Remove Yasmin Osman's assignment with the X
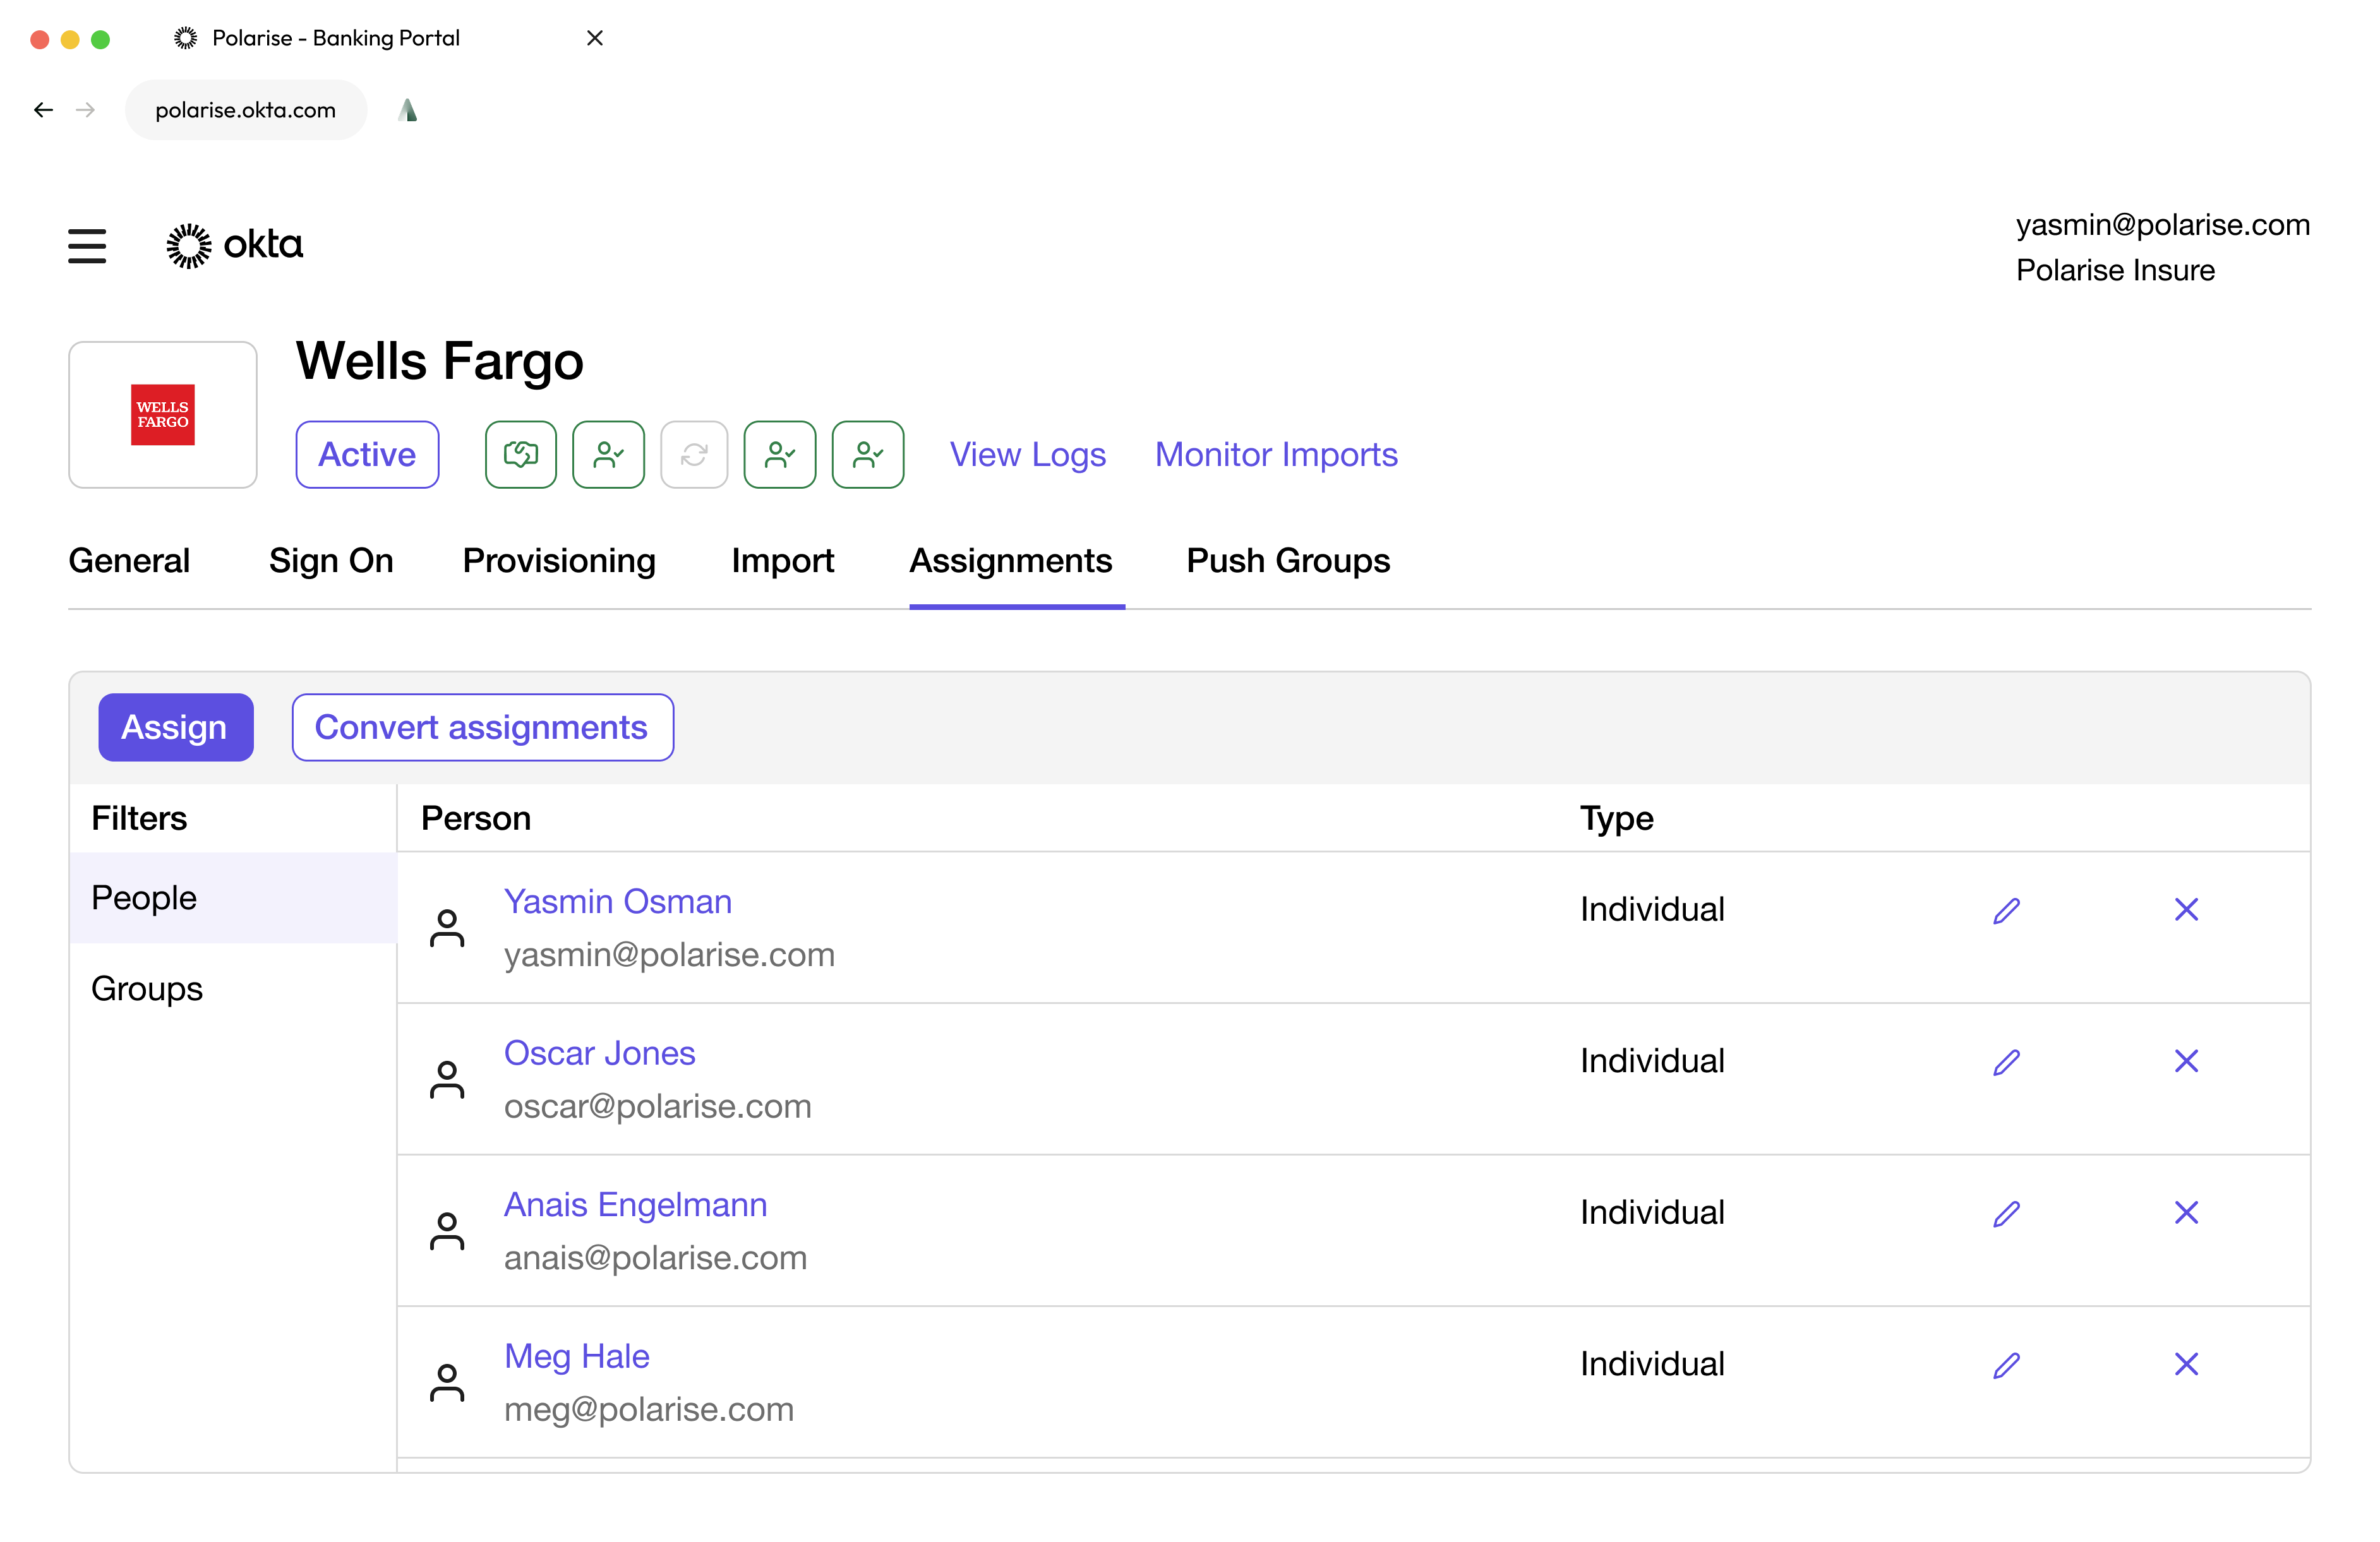The image size is (2380, 1542). [x=2186, y=909]
